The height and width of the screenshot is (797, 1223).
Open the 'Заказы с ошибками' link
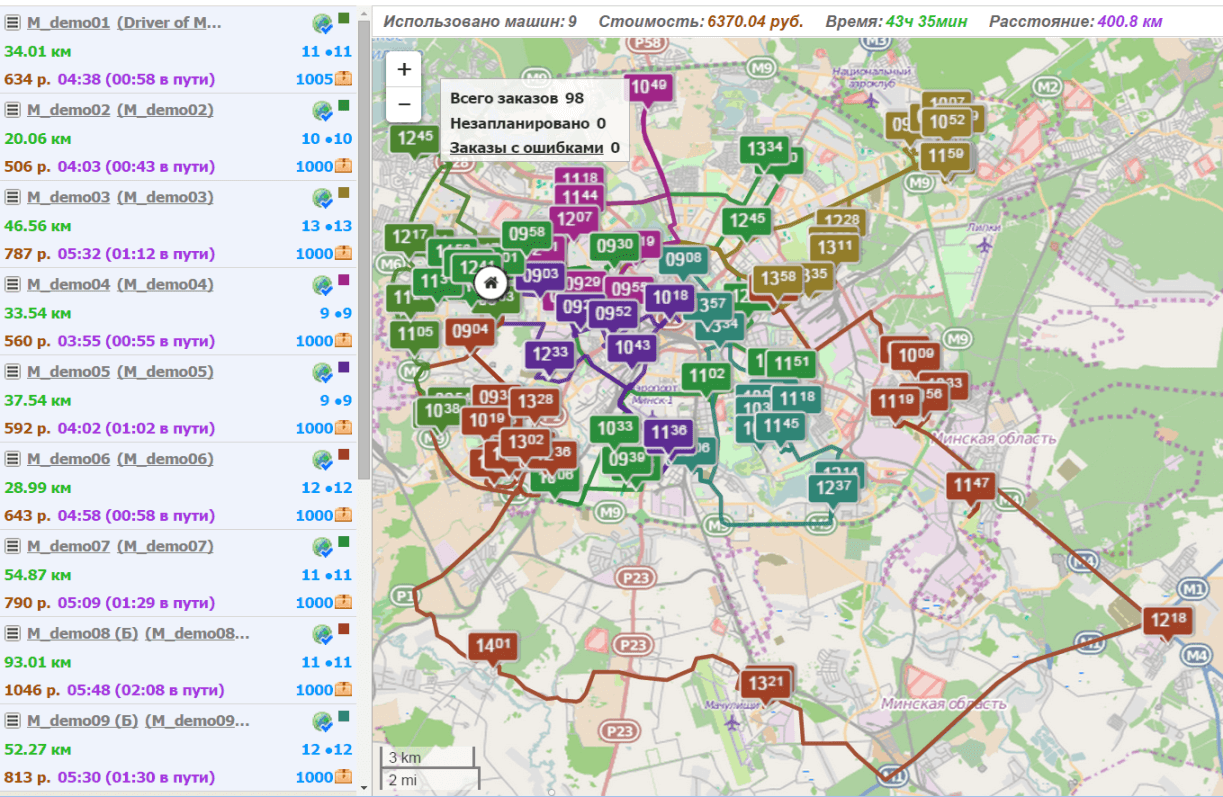coord(526,148)
